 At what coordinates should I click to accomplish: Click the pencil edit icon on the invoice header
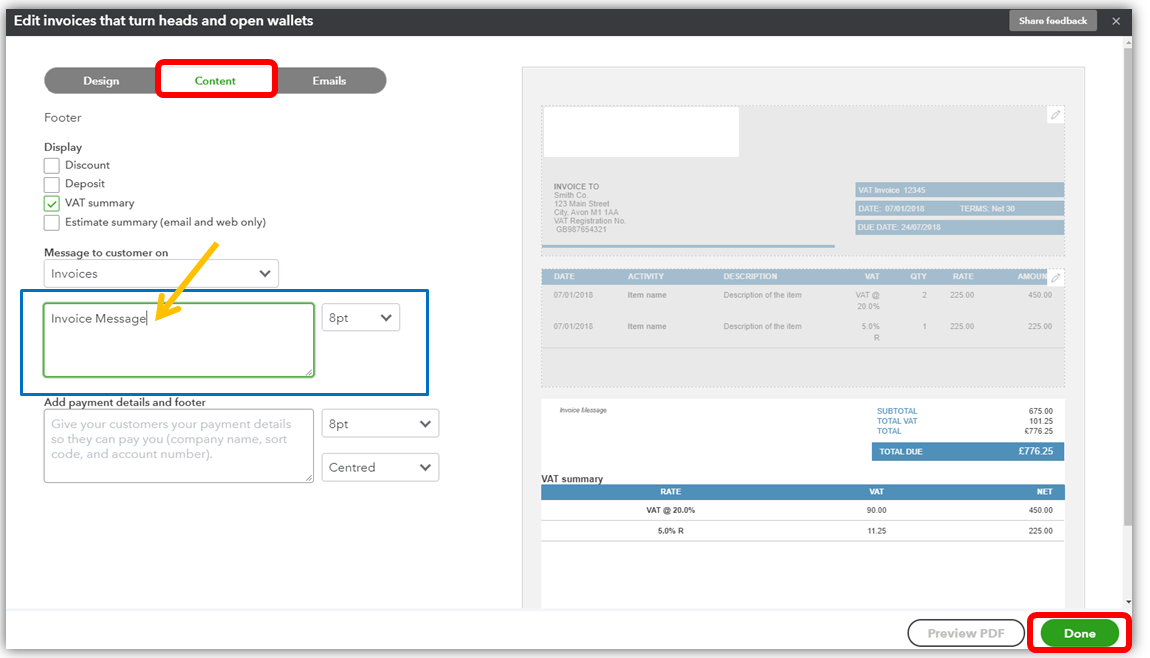1056,115
